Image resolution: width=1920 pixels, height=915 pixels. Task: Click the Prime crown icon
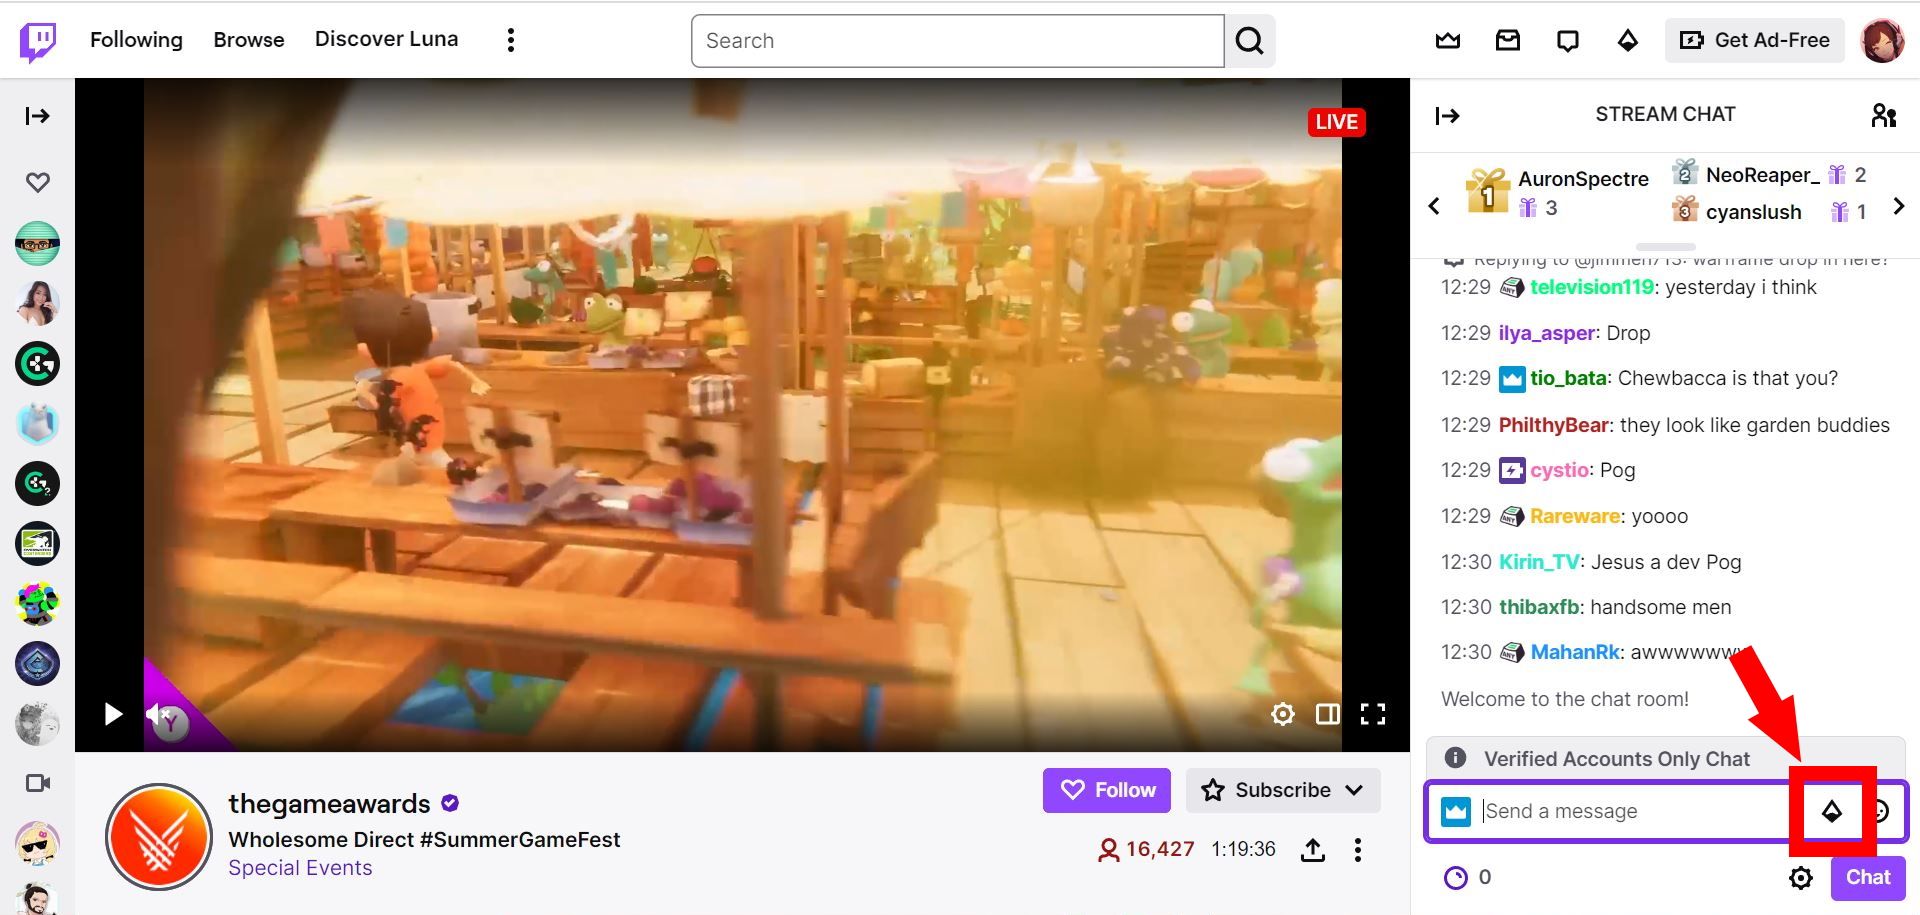pos(1447,40)
